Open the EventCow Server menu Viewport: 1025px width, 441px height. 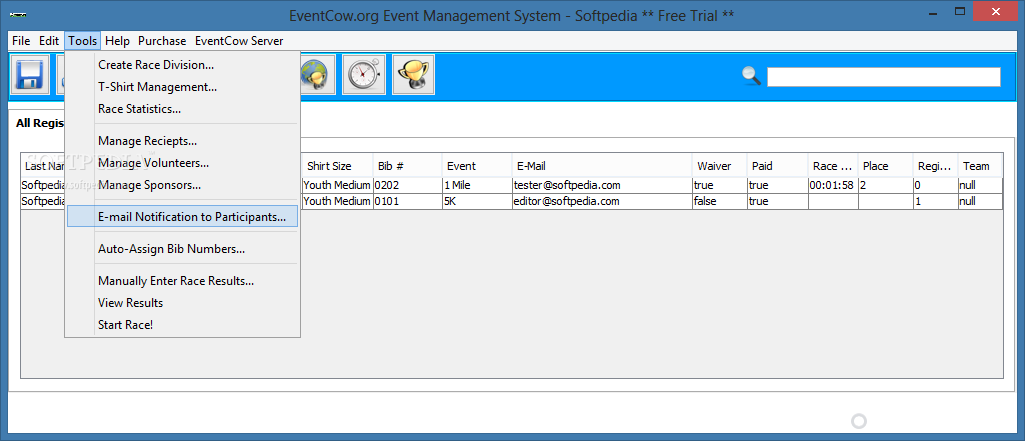pyautogui.click(x=239, y=41)
